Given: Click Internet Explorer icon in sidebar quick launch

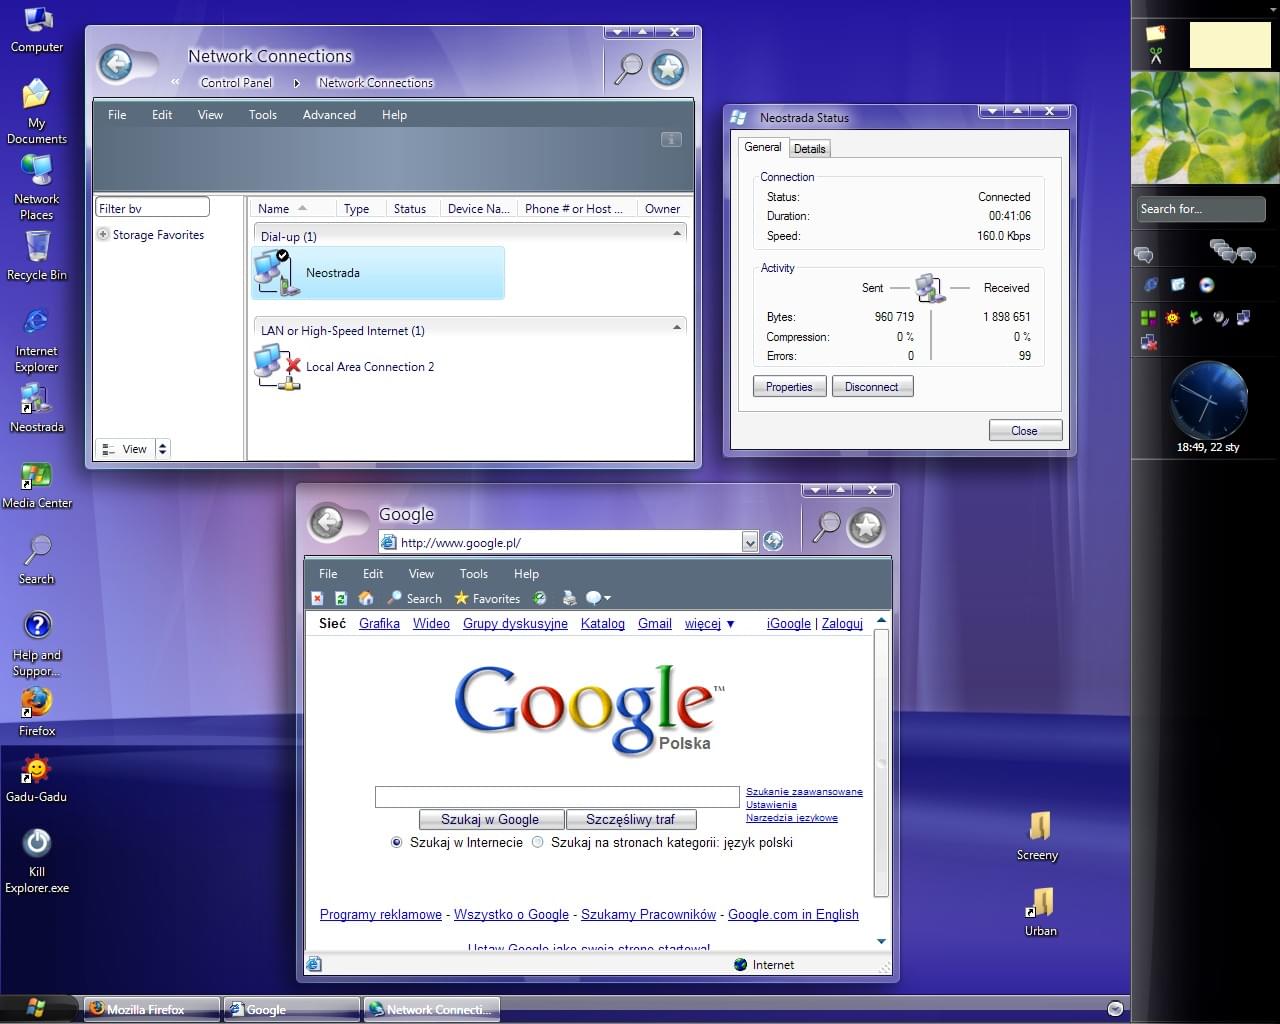Looking at the screenshot, I should (x=1151, y=285).
